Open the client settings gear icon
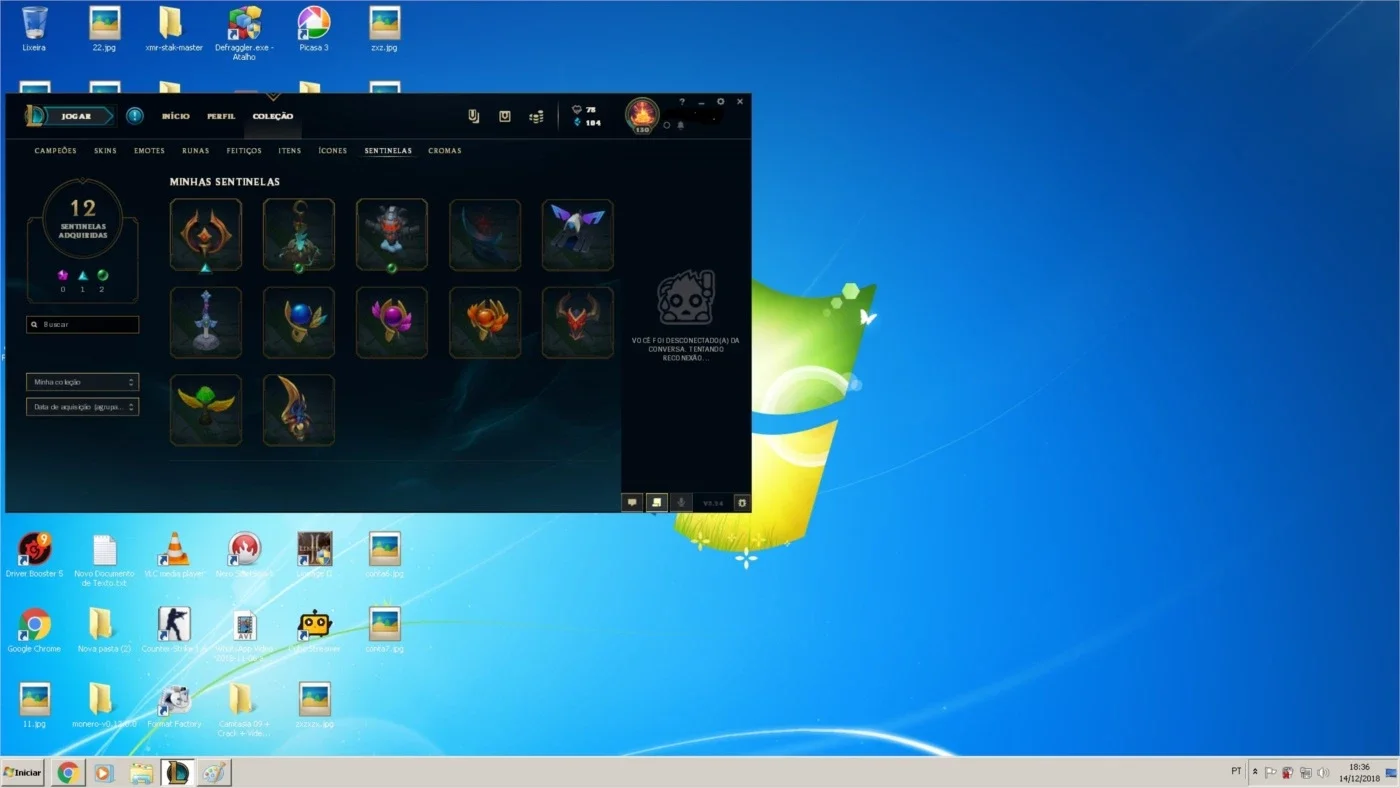The width and height of the screenshot is (1400, 788). coord(721,102)
